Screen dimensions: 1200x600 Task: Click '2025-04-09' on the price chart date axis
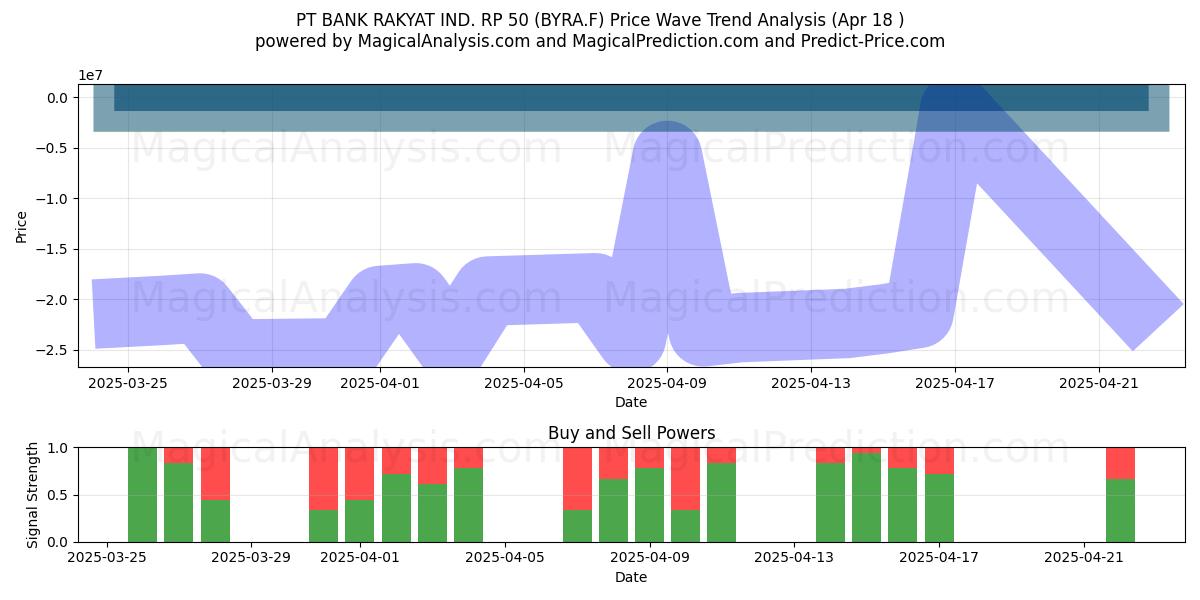pos(668,382)
